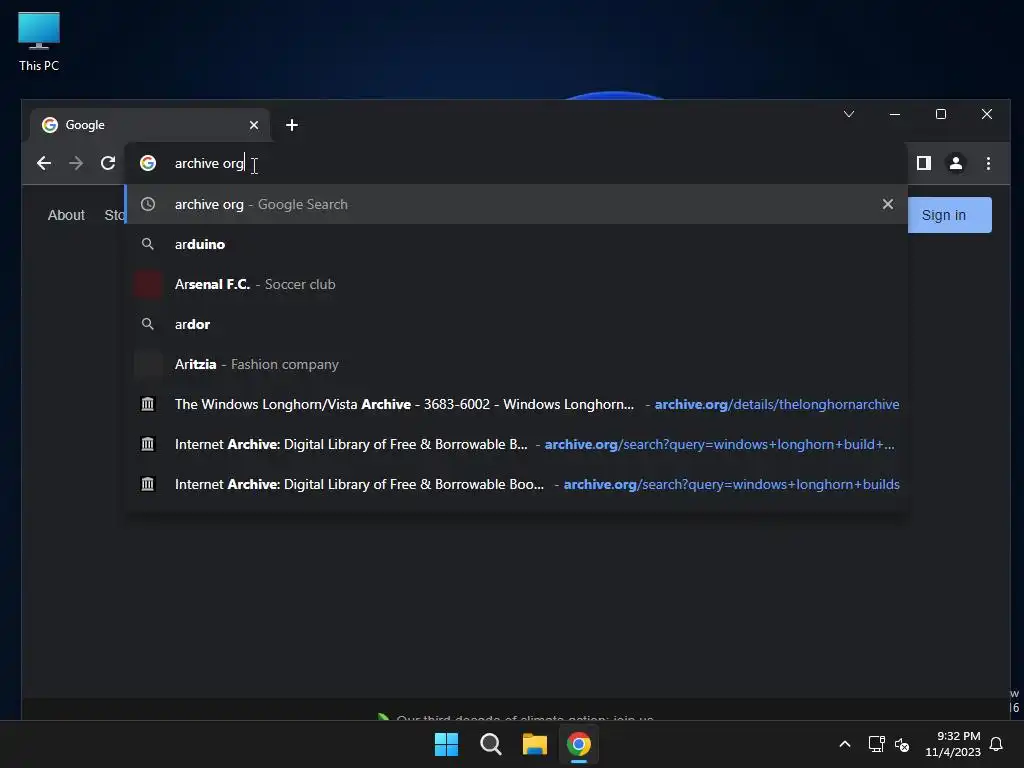Reload the page with refresh icon
Screen dimensions: 1024x768
(108, 163)
